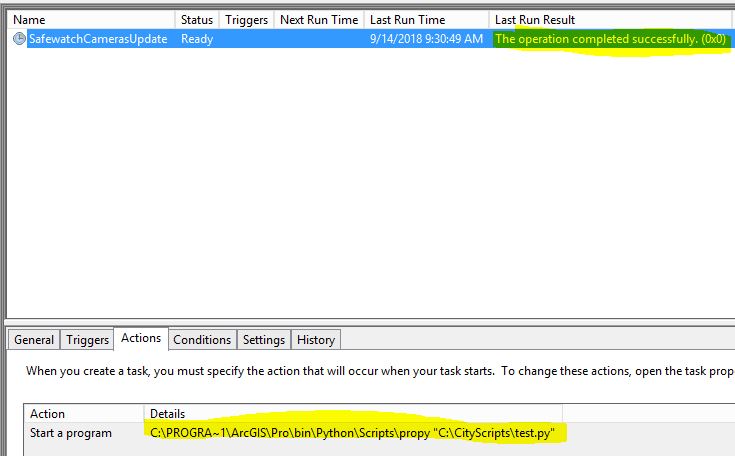Click the 9/14/2018 9:30:49 AM last run time
The image size is (735, 456).
pyautogui.click(x=426, y=39)
